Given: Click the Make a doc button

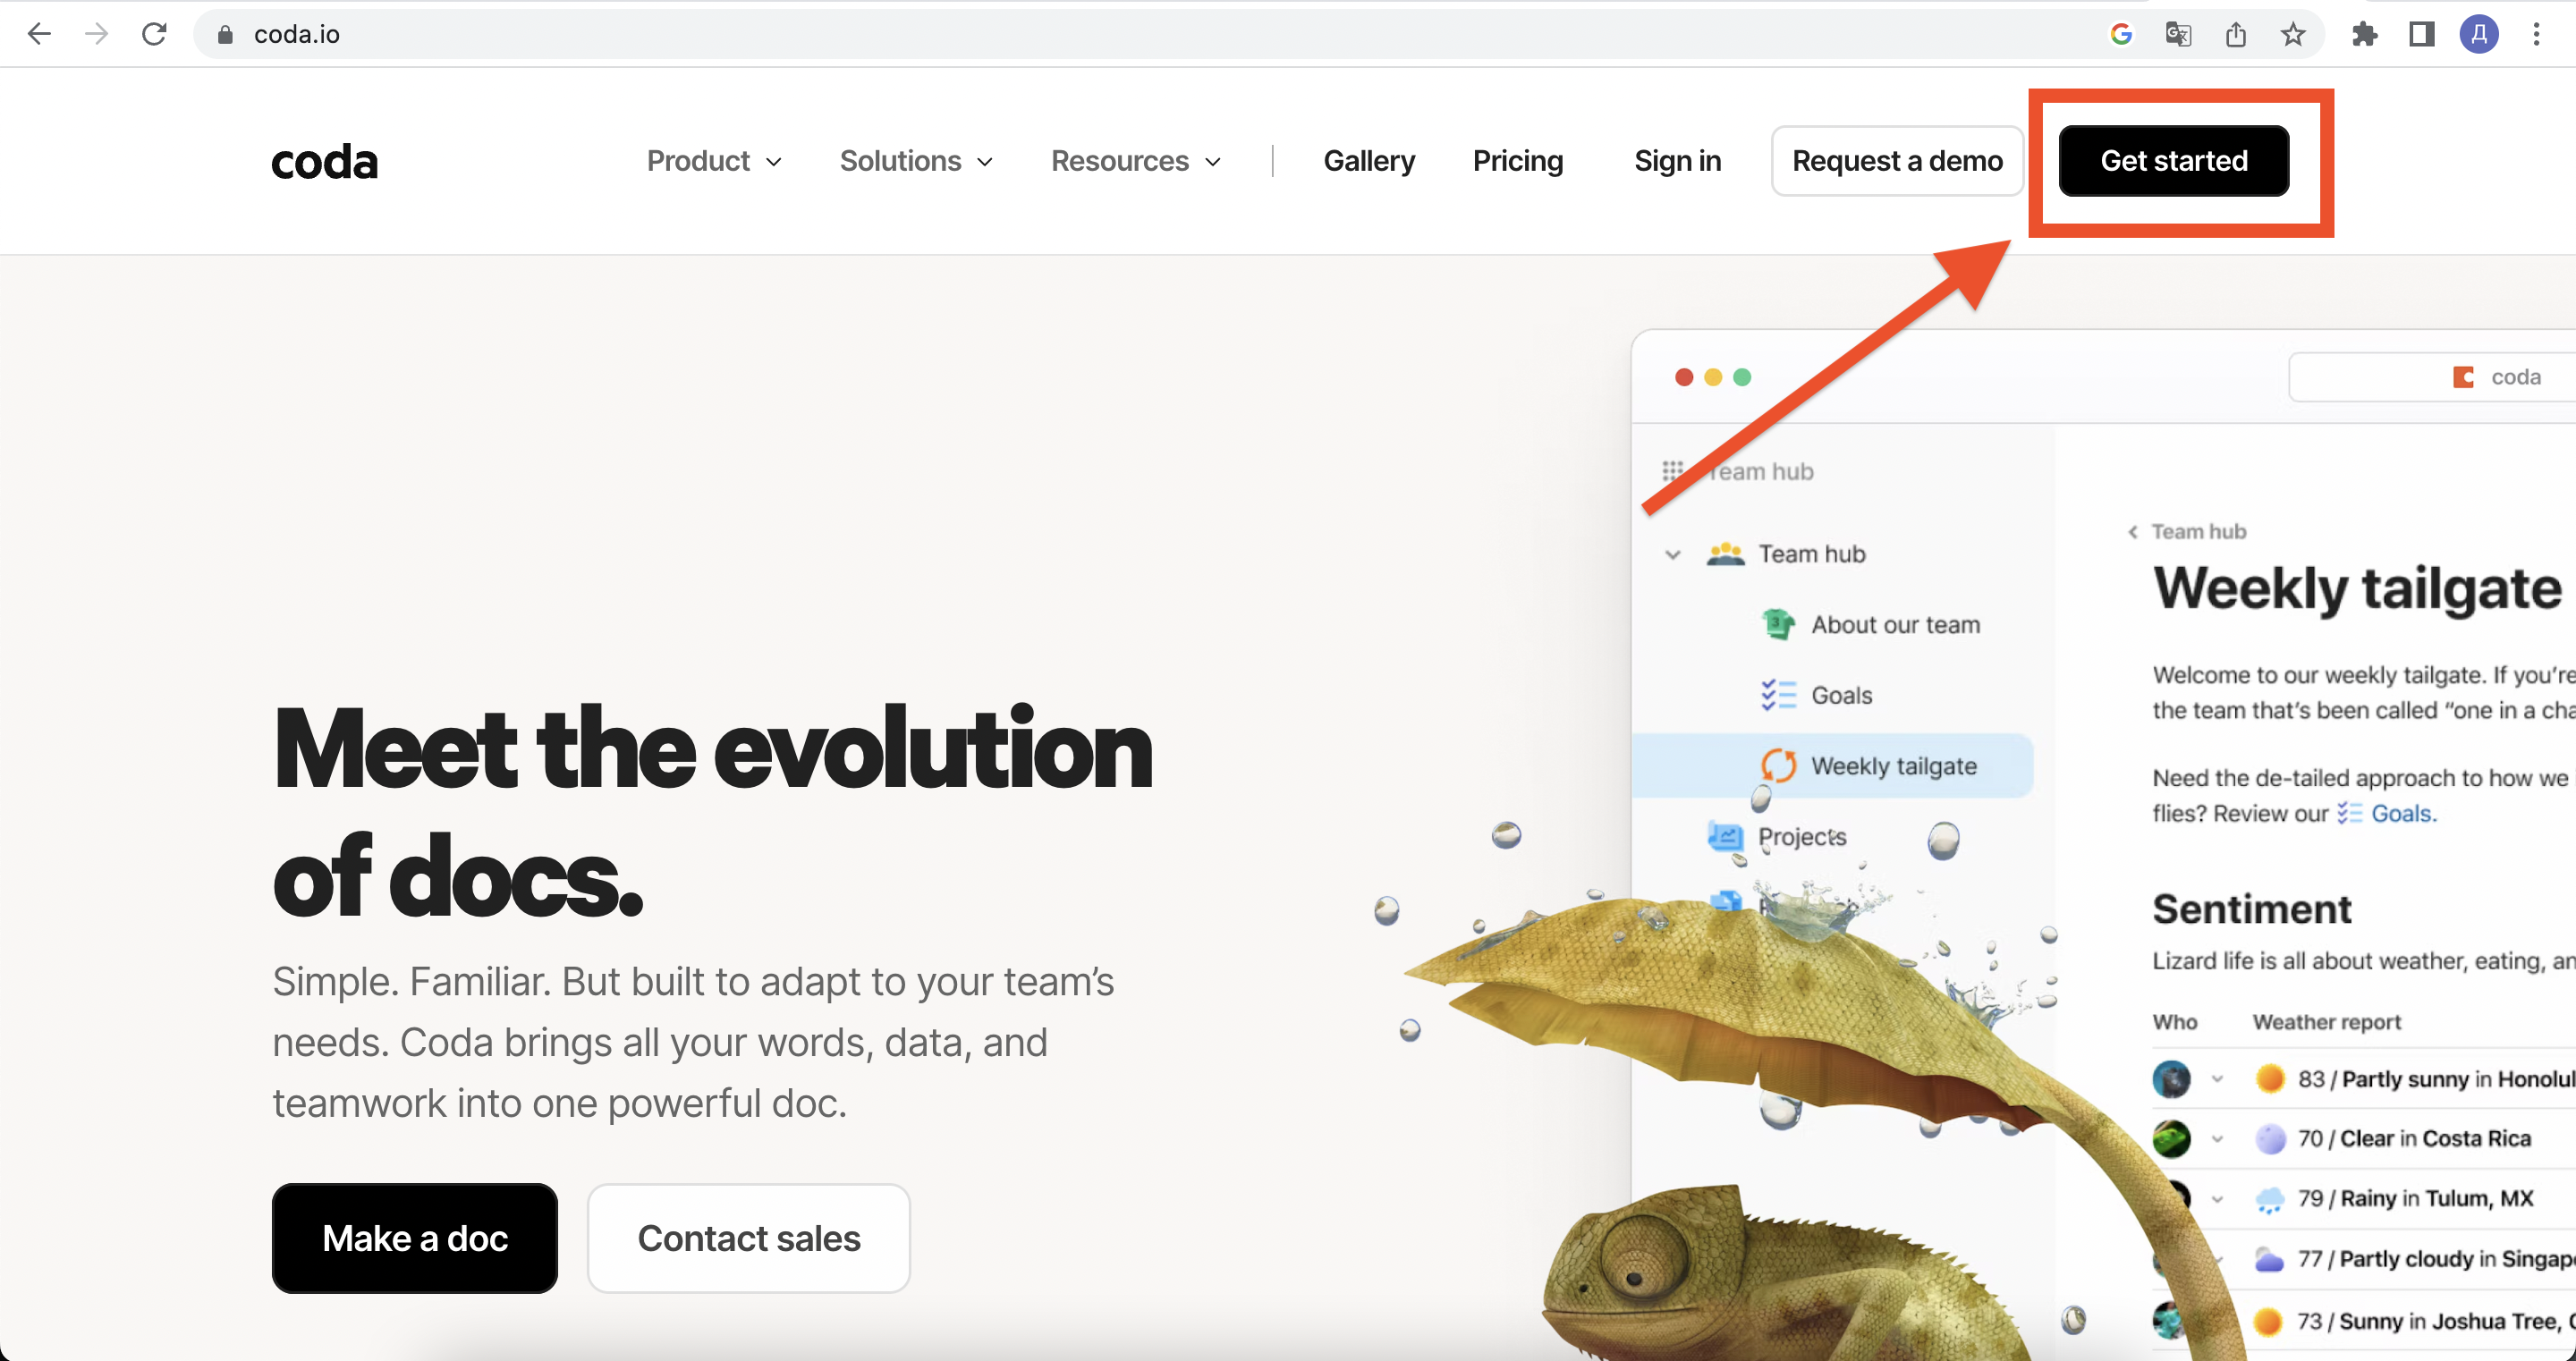Looking at the screenshot, I should click(415, 1238).
